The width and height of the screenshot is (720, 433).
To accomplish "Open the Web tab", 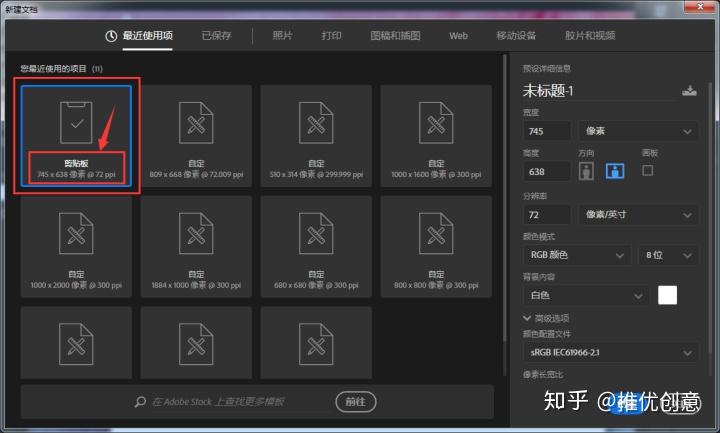I will pyautogui.click(x=458, y=36).
